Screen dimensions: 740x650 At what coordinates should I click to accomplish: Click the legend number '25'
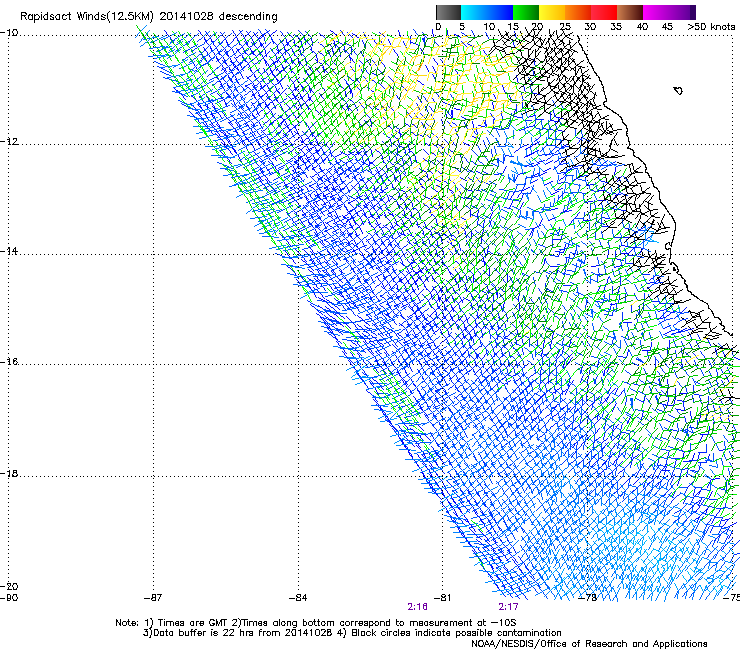[x=565, y=27]
